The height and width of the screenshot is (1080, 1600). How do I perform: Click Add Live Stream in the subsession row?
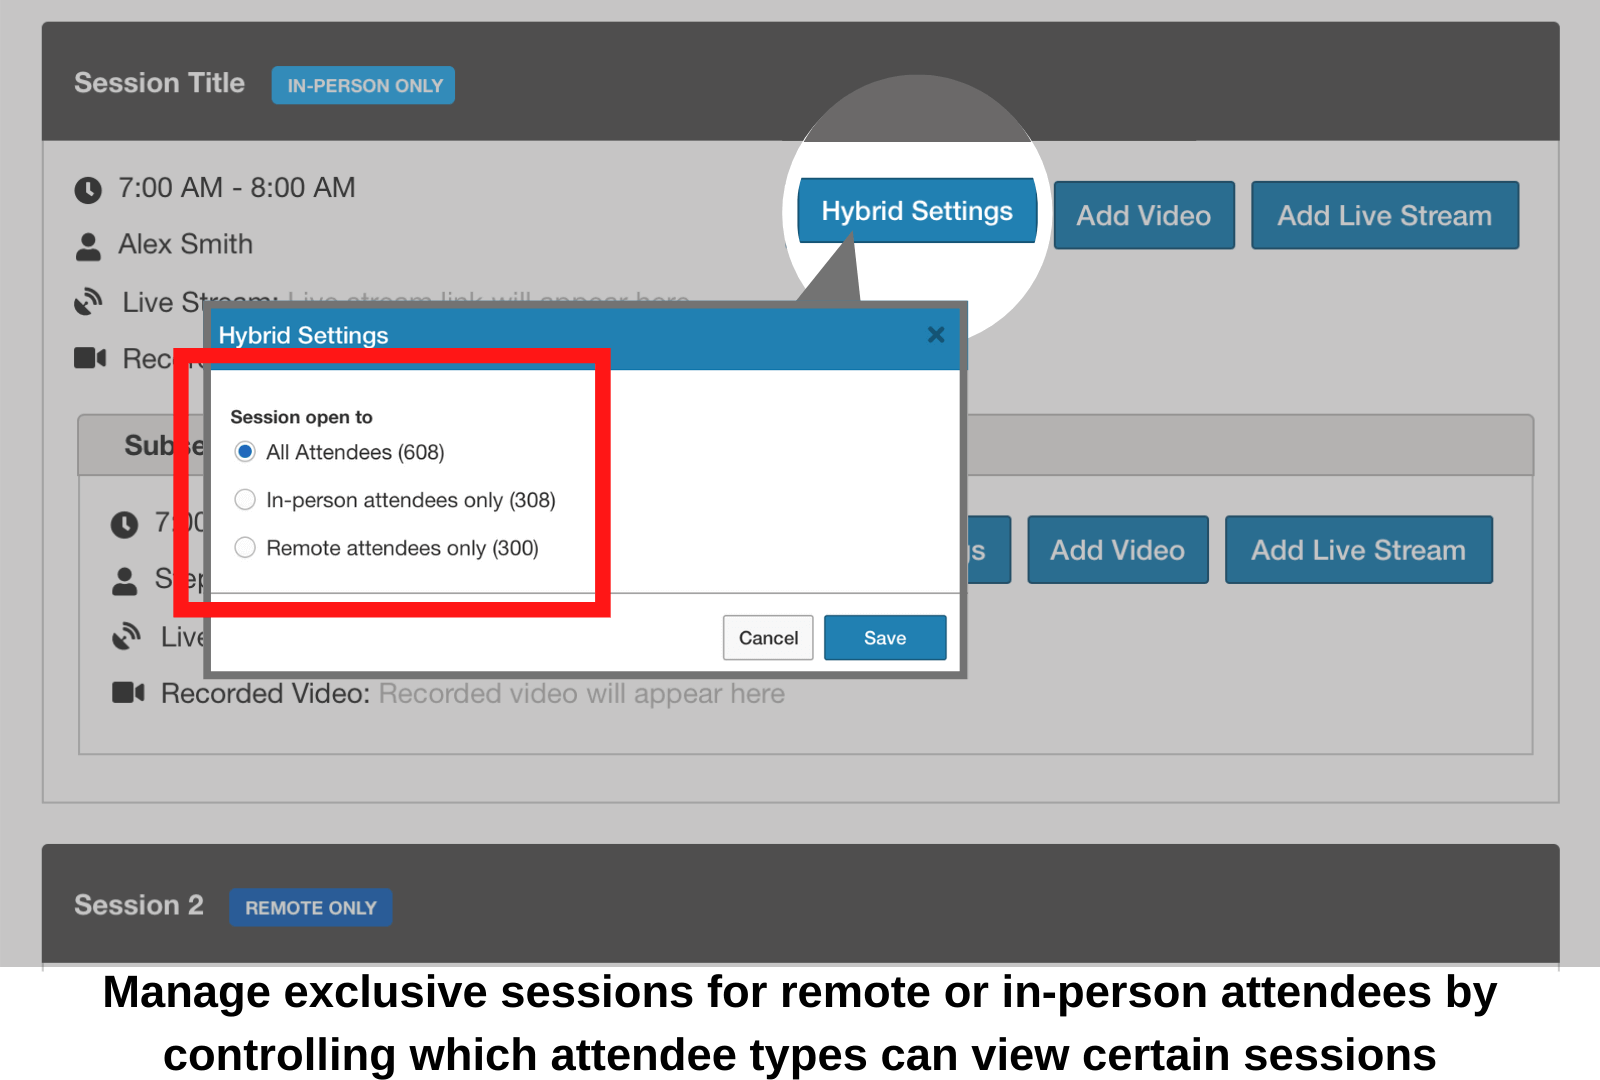pos(1357,549)
